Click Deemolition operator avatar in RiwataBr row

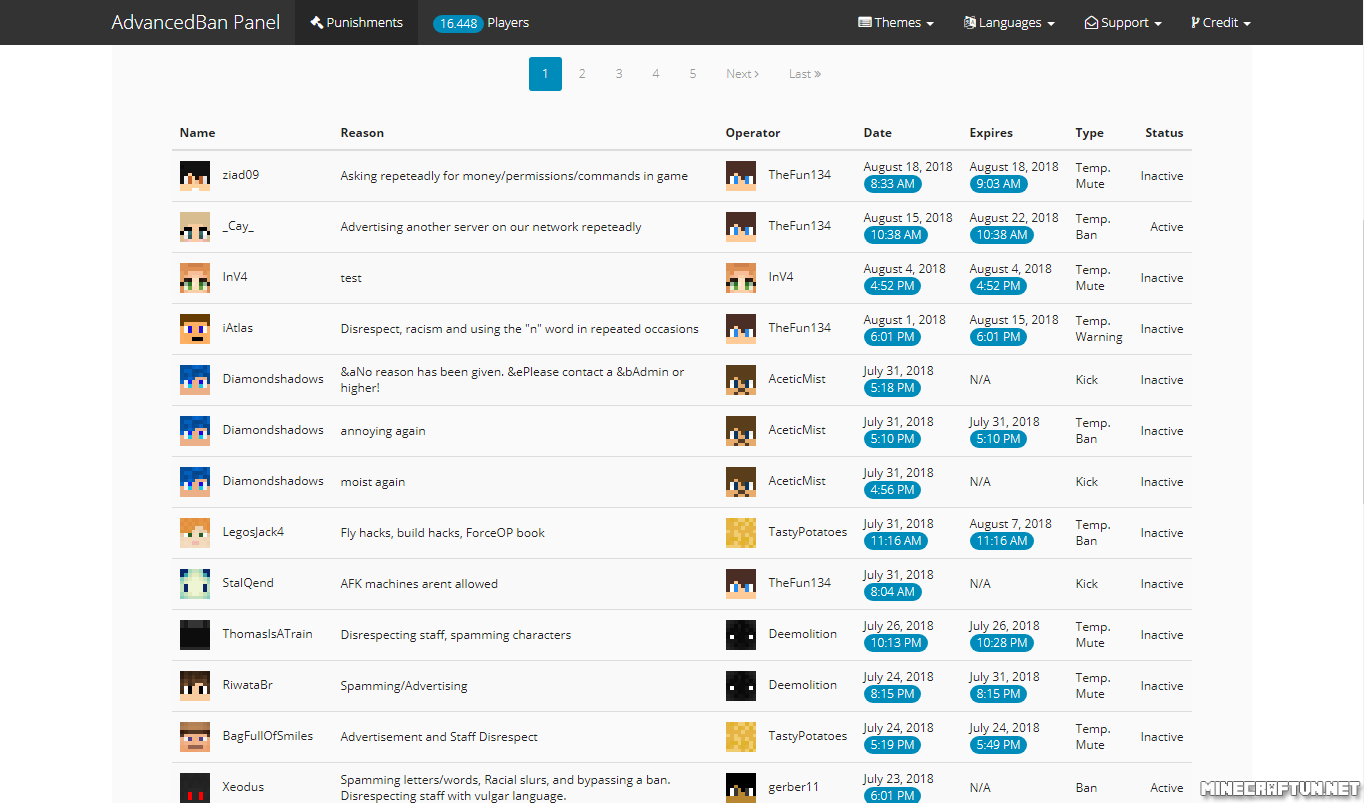pos(741,686)
